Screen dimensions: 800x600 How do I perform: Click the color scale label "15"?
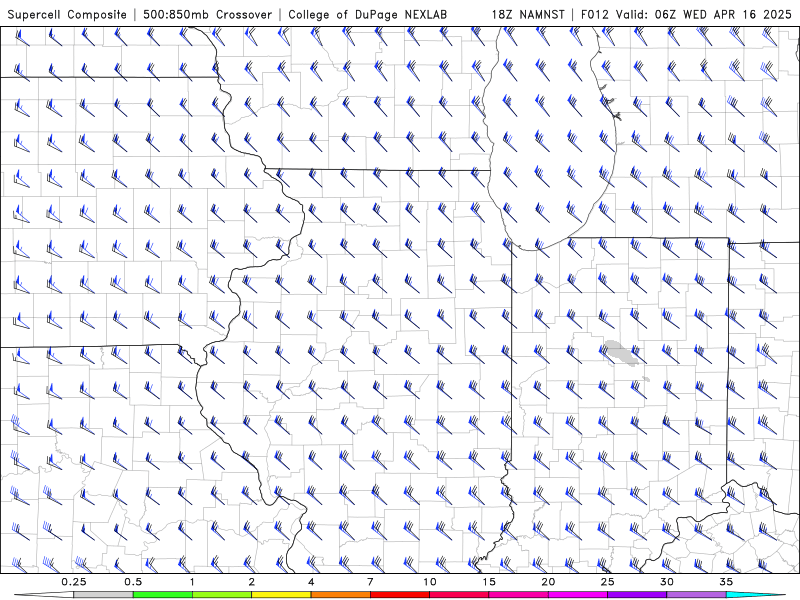[489, 582]
